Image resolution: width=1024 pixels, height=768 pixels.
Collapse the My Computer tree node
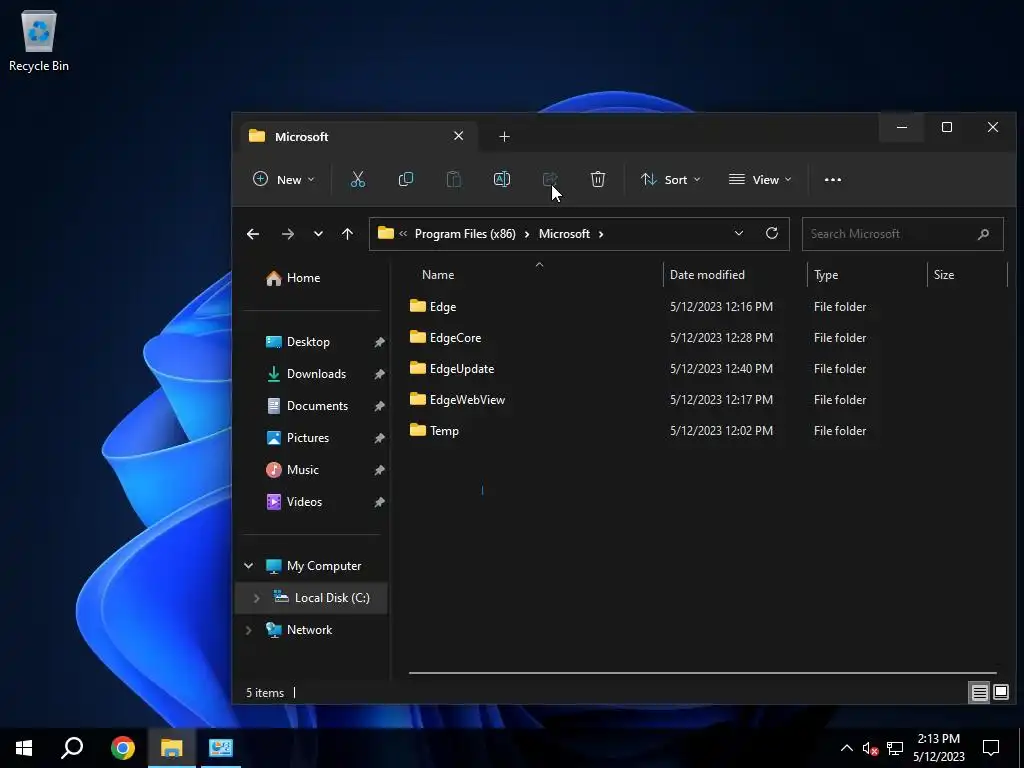[x=248, y=566]
